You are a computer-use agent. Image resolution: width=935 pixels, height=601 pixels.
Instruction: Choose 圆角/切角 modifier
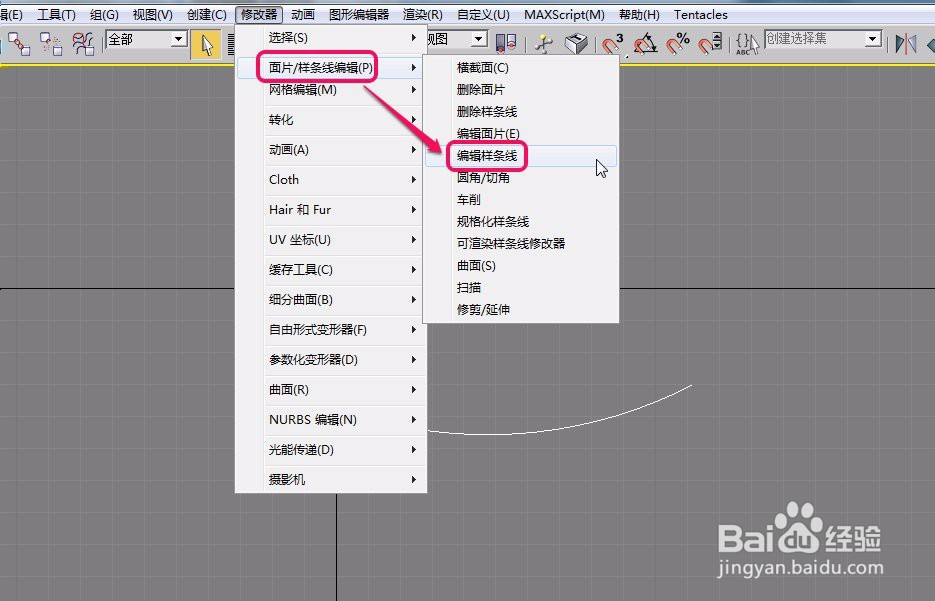(x=521, y=178)
